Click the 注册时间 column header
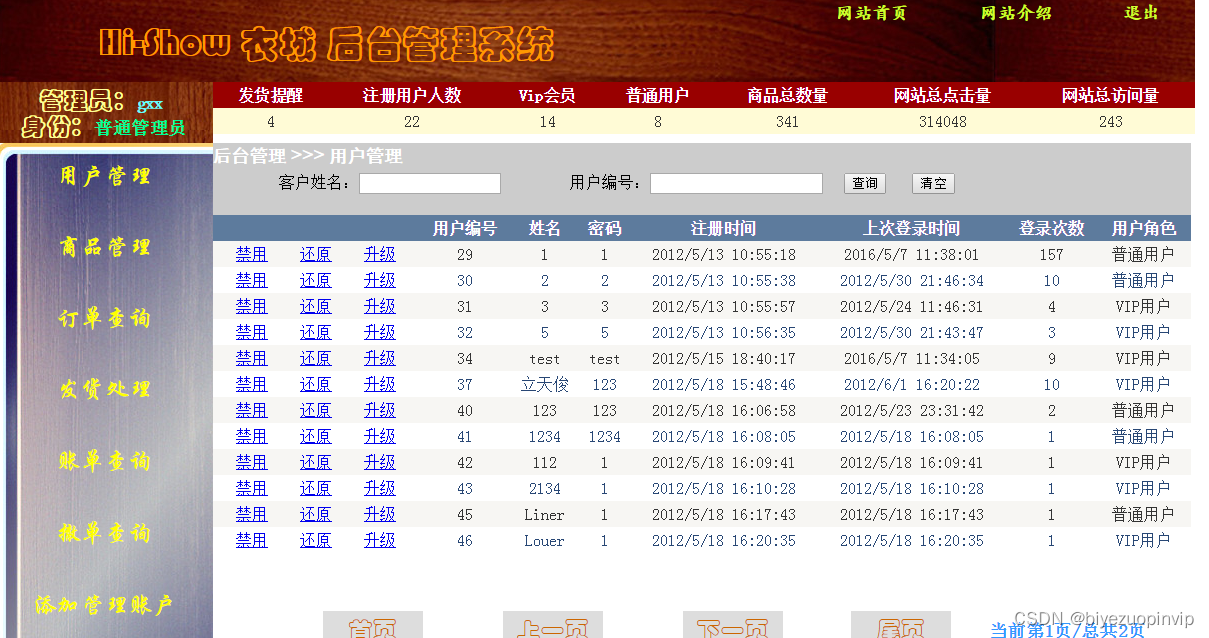 pyautogui.click(x=724, y=228)
